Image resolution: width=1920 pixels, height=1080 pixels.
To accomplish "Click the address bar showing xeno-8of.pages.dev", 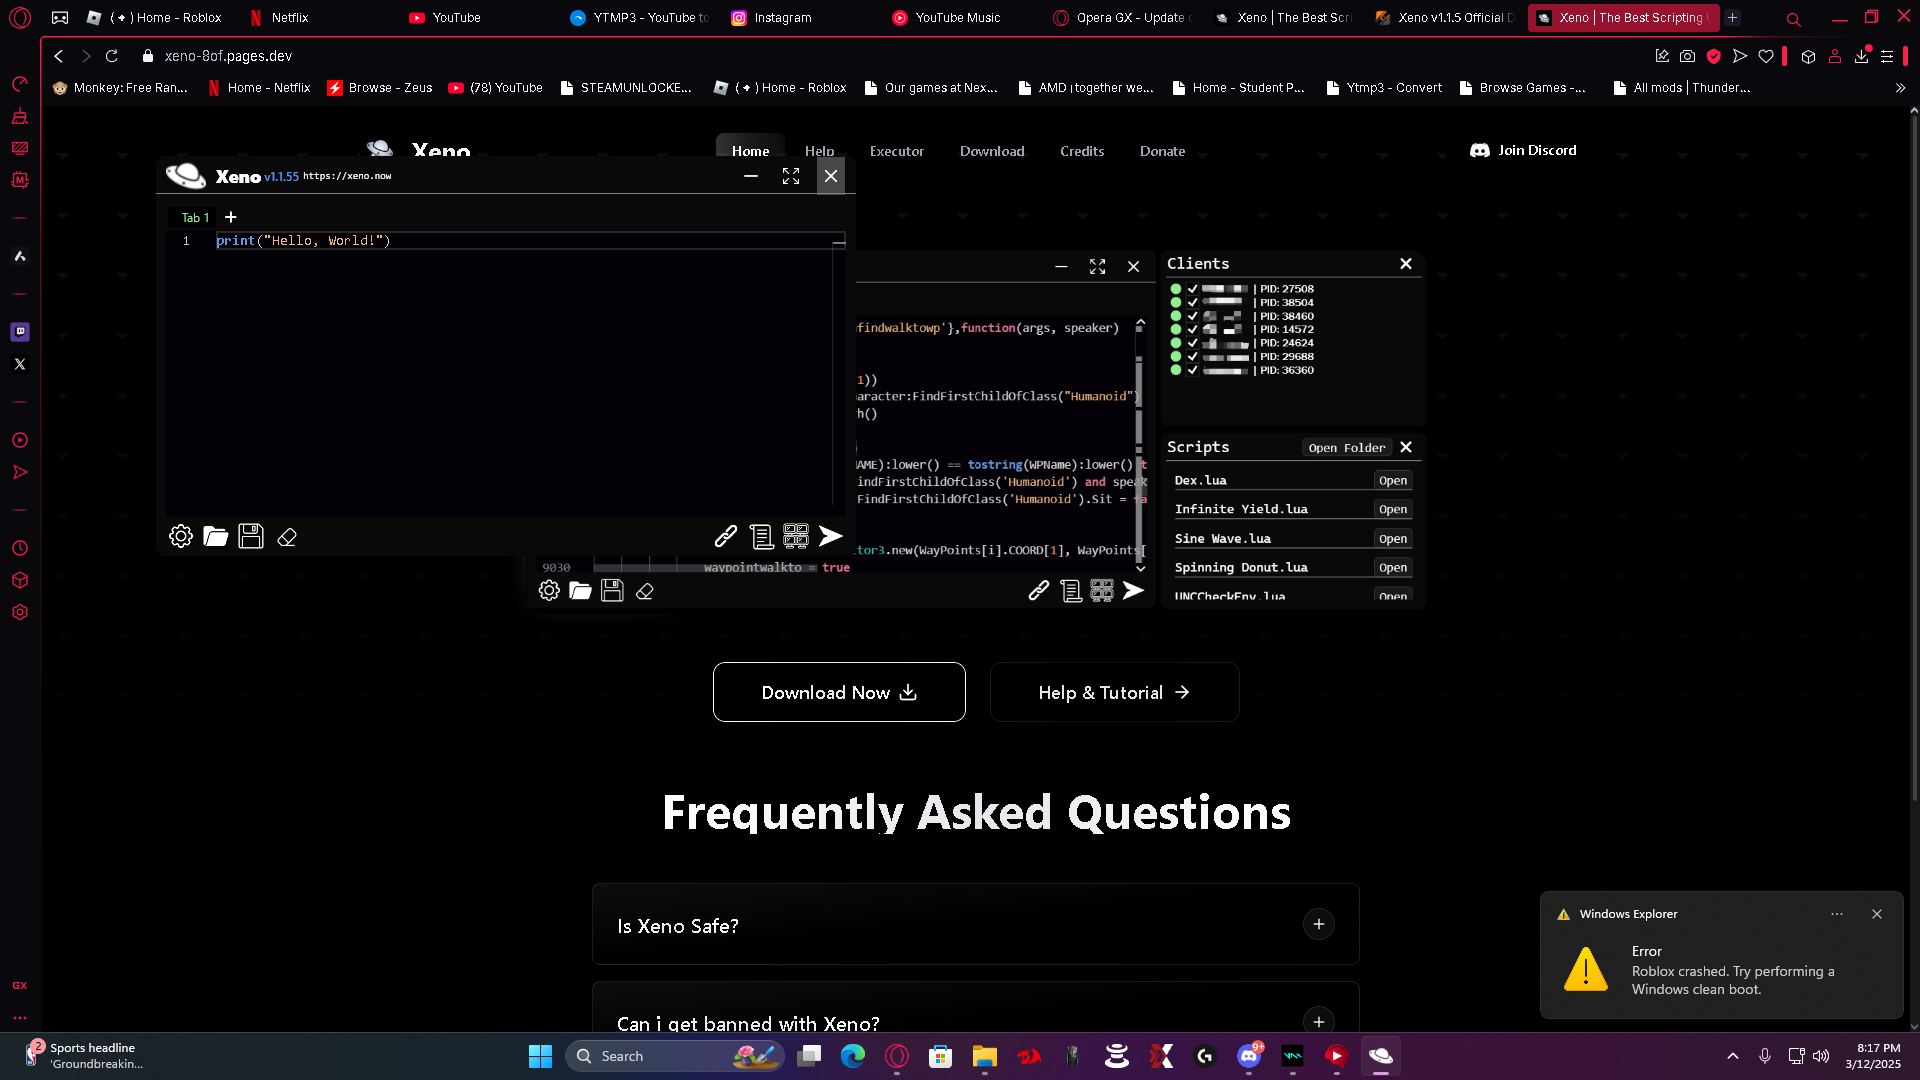I will (228, 56).
